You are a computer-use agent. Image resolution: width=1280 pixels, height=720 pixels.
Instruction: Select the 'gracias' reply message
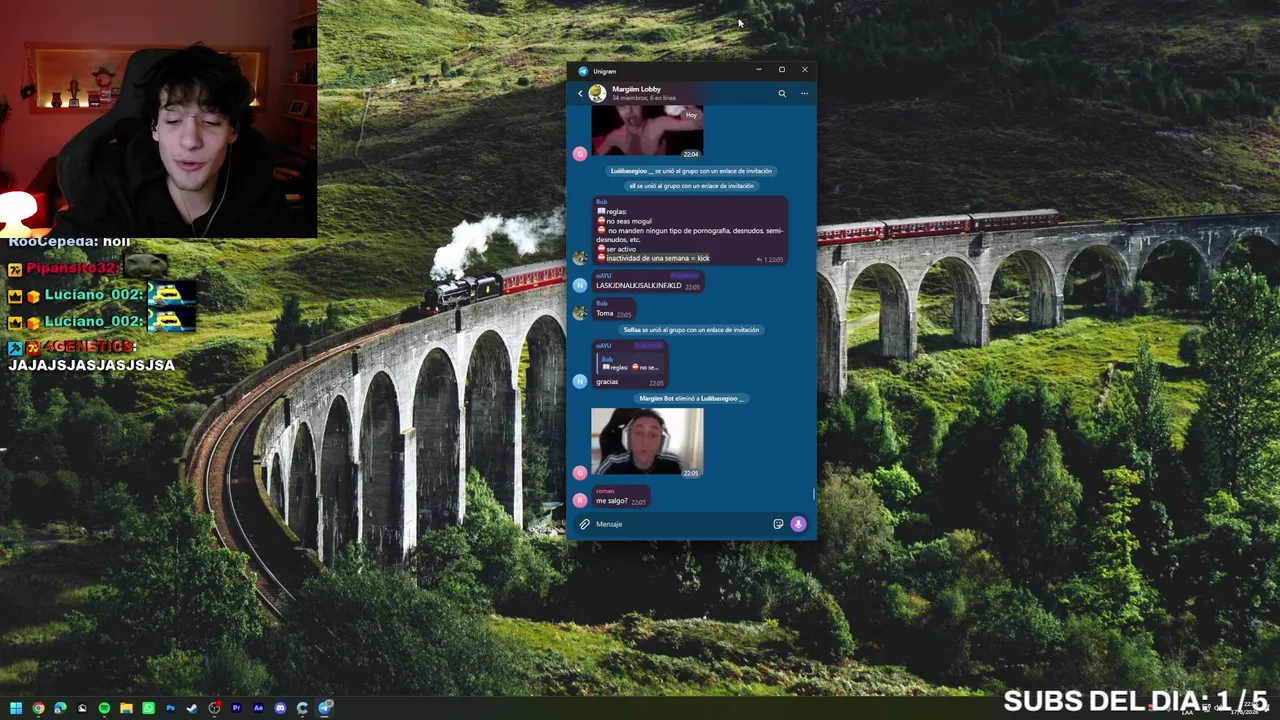(630, 365)
